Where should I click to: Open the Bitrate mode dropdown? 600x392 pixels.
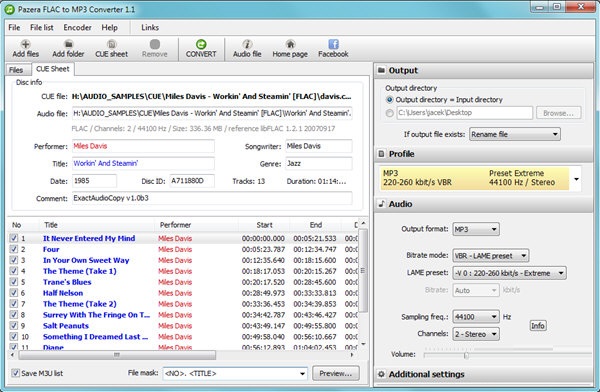click(491, 256)
